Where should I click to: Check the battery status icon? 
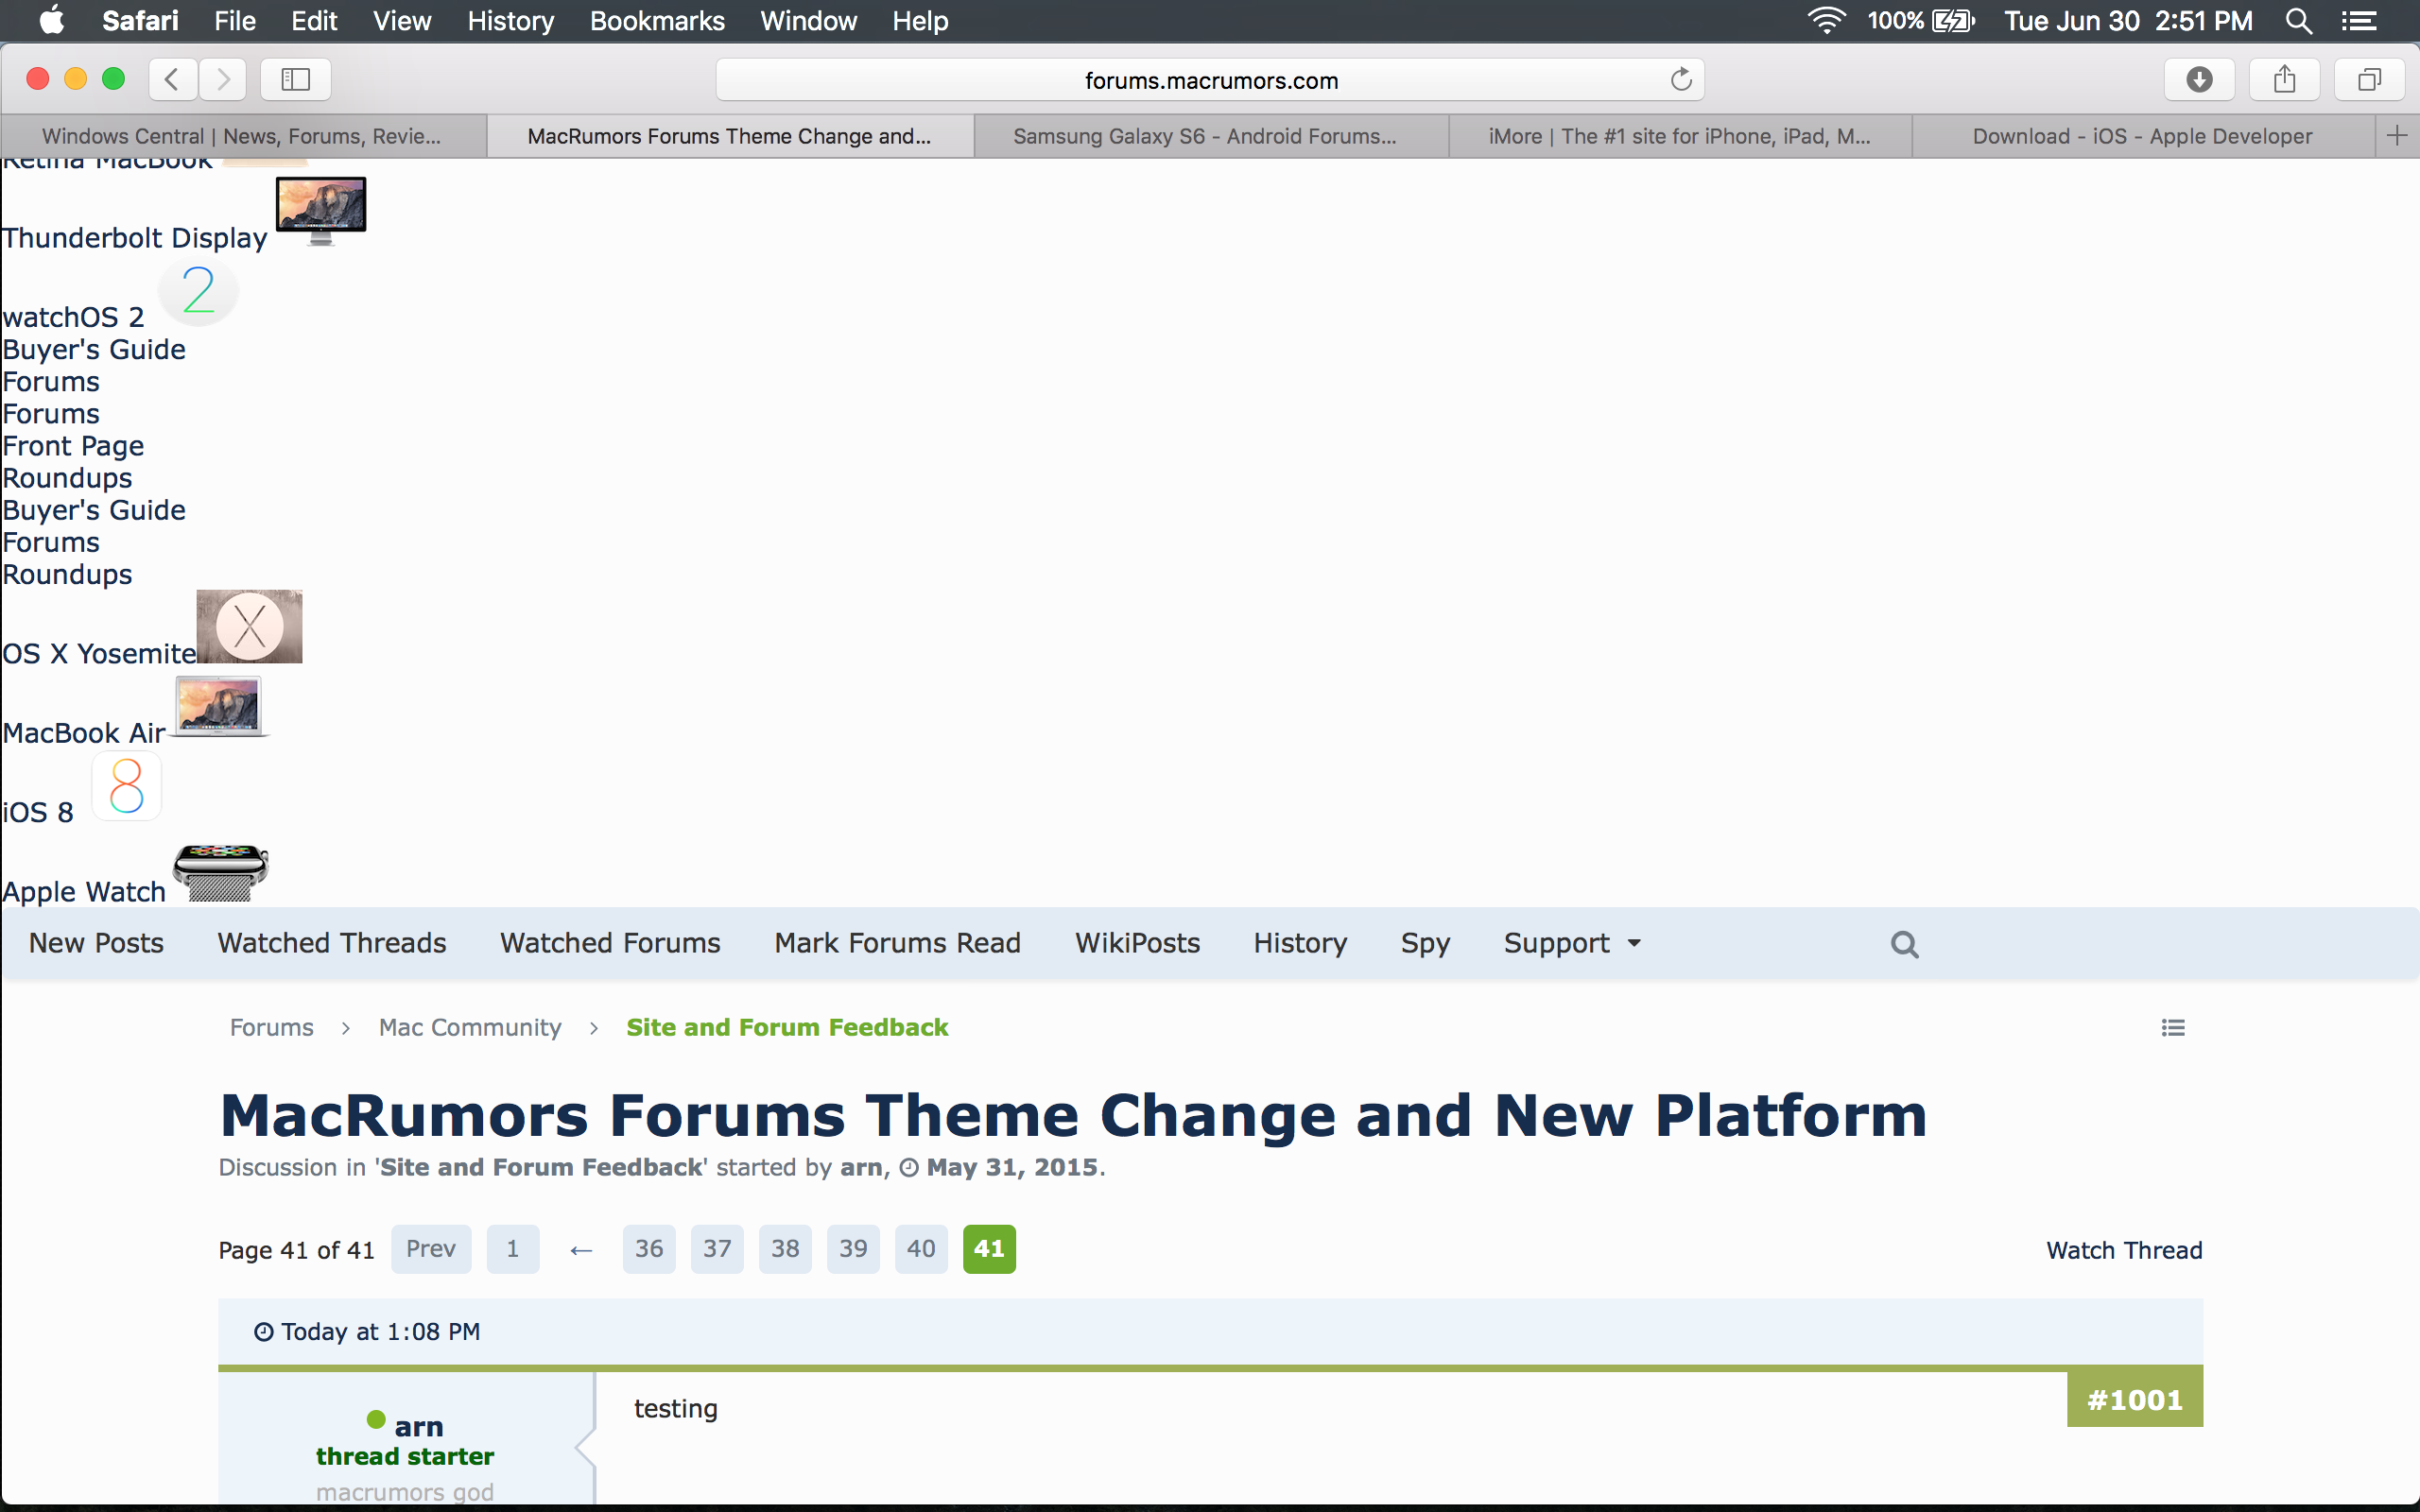pos(1953,21)
